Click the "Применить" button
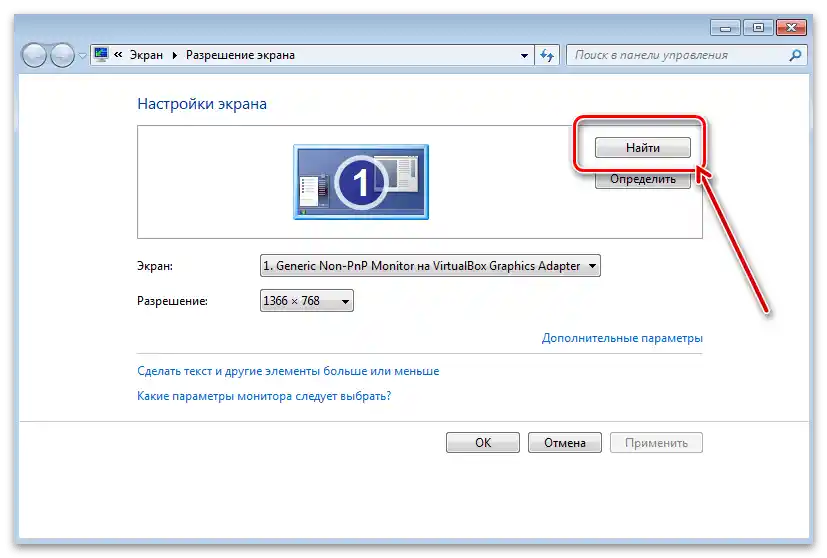The height and width of the screenshot is (558, 827). (656, 442)
